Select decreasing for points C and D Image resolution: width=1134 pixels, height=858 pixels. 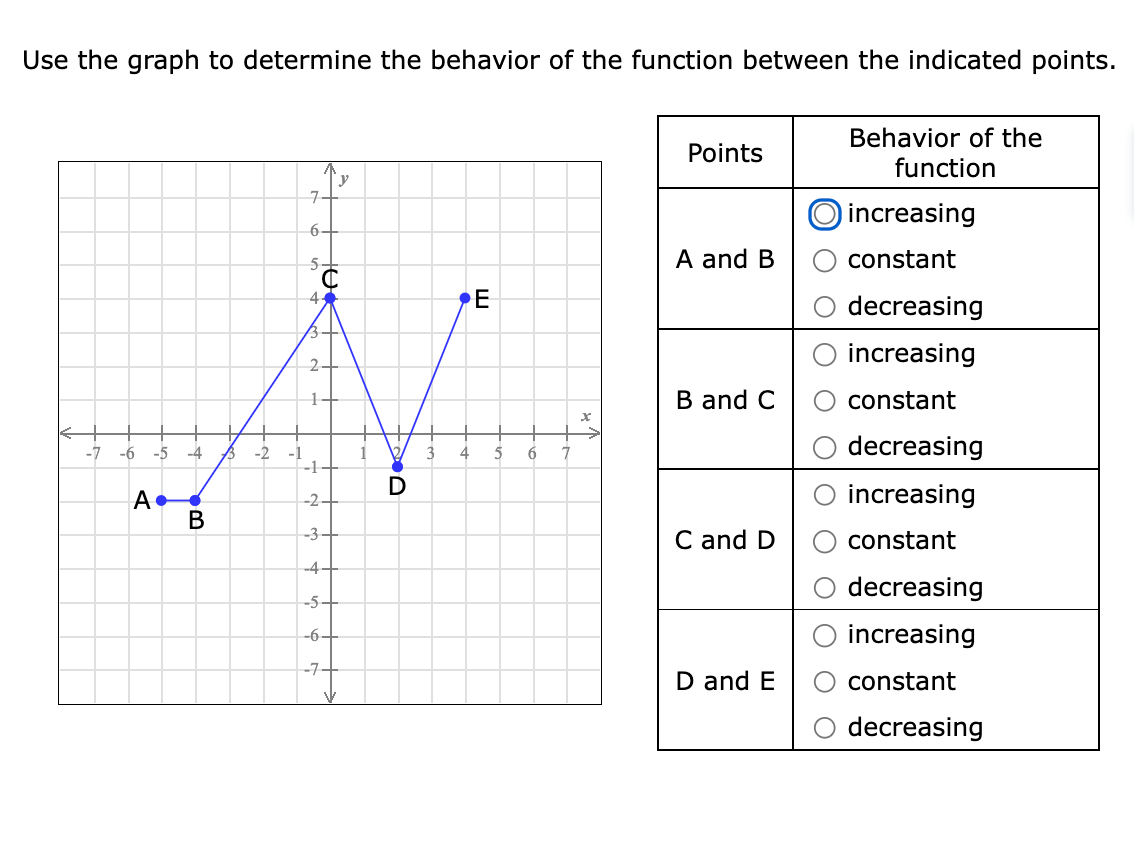pyautogui.click(x=823, y=587)
